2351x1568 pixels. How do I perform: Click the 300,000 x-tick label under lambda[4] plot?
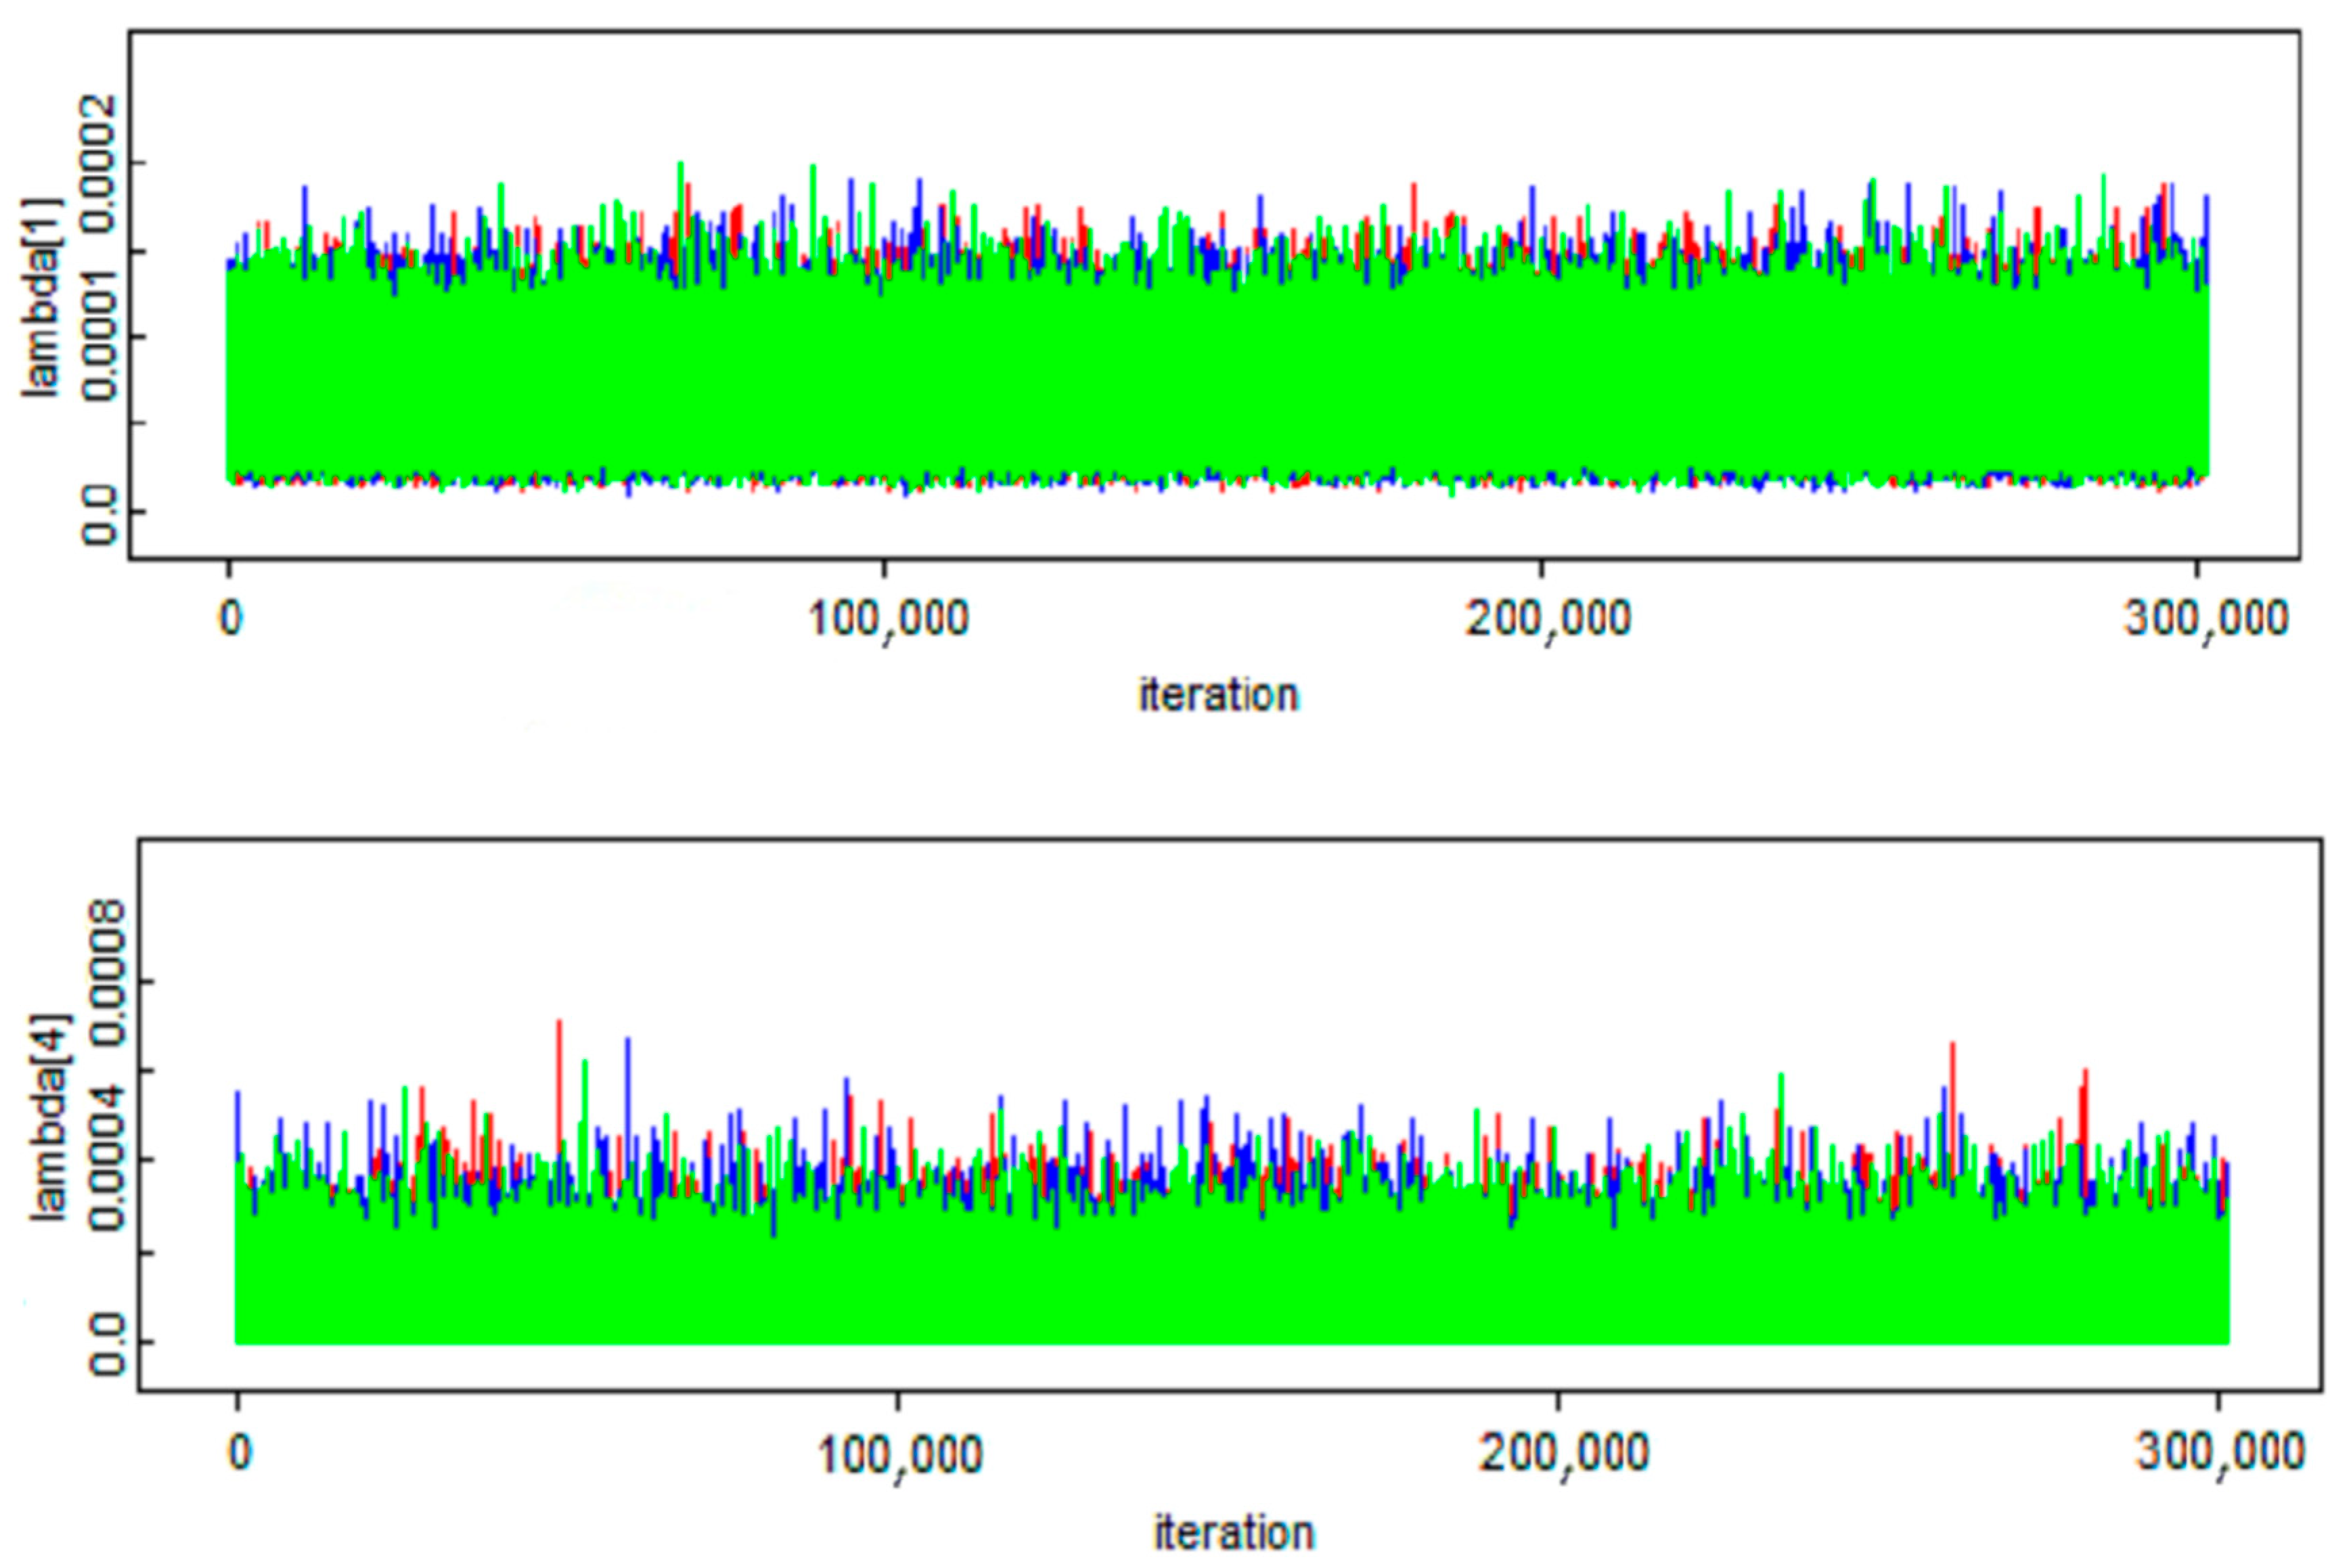pos(2220,1452)
